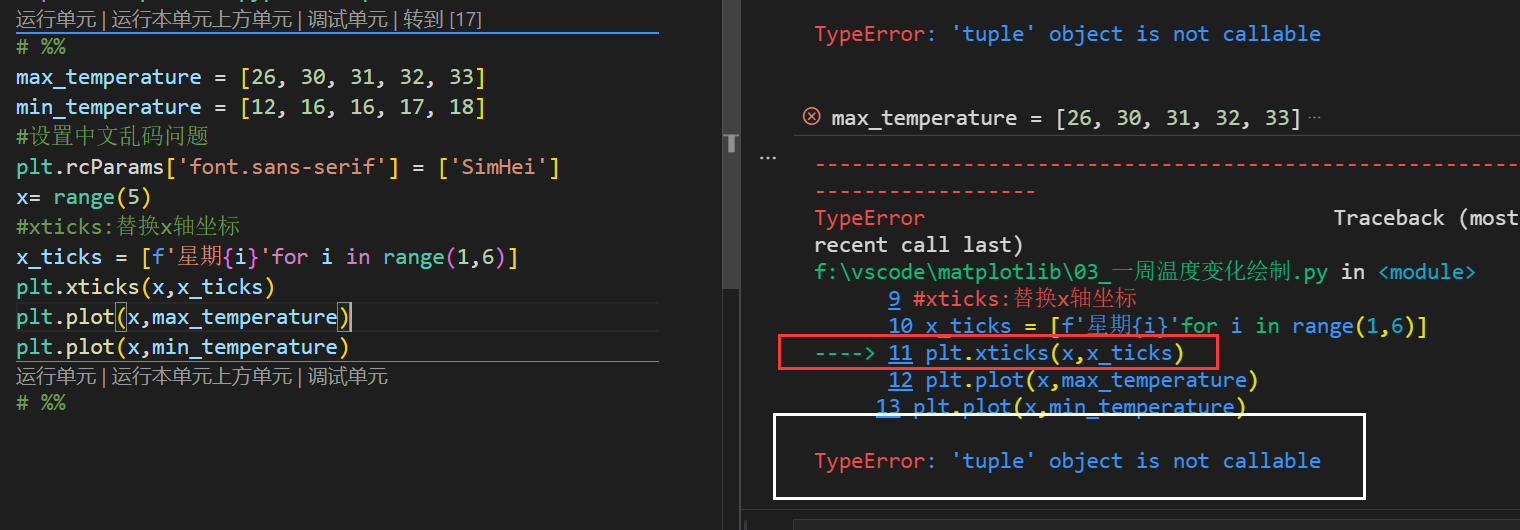1520x530 pixels.
Task: Click the <module> text in the traceback
Action: [x=1426, y=272]
